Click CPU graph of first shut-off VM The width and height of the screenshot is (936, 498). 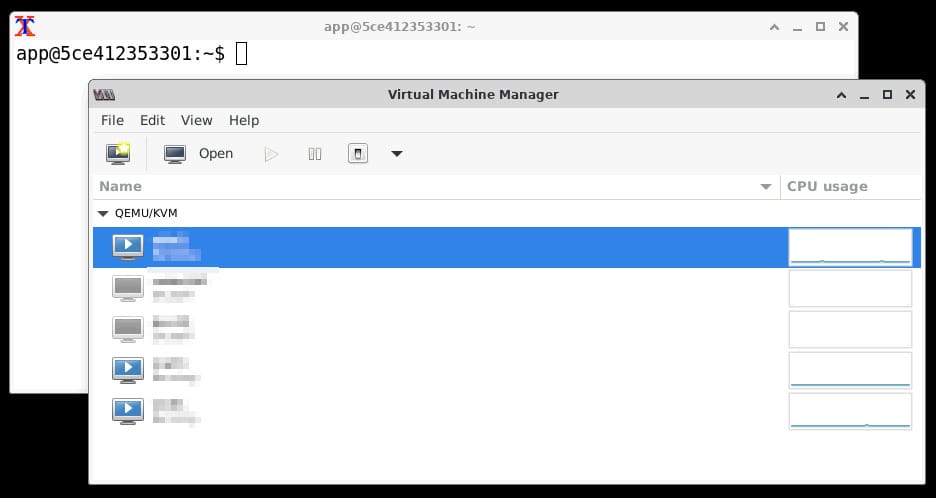click(x=850, y=288)
